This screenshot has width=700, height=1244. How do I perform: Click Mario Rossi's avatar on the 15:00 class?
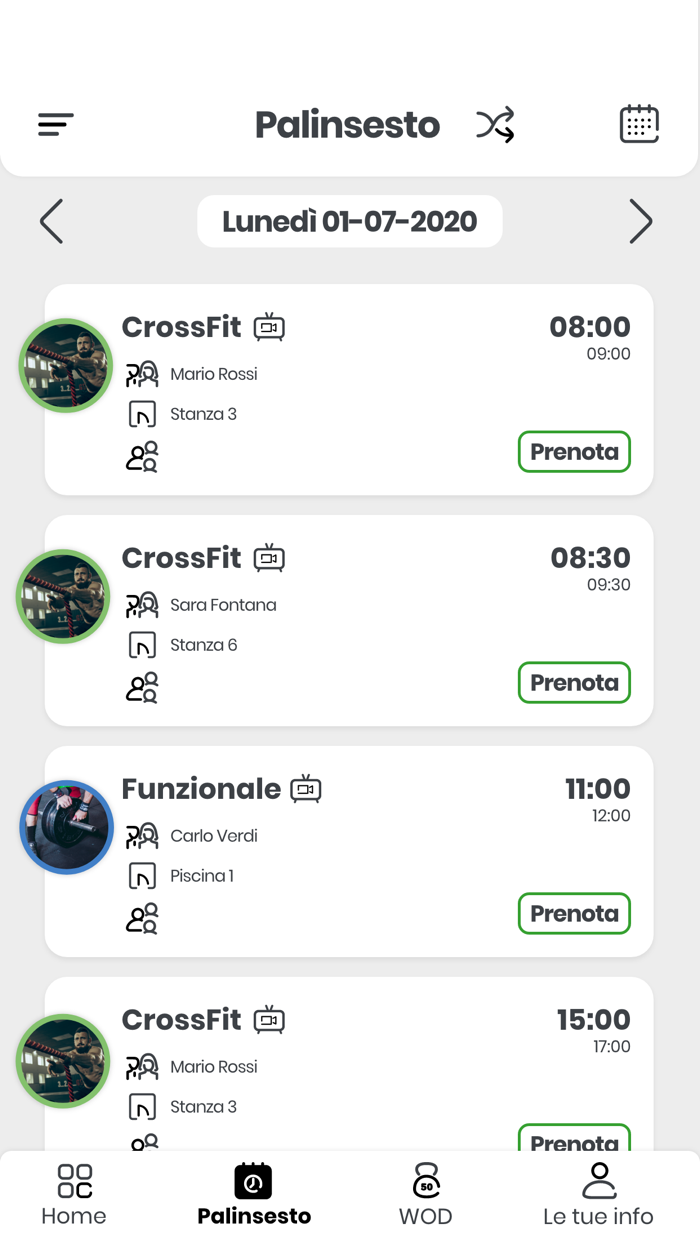pyautogui.click(x=64, y=1062)
